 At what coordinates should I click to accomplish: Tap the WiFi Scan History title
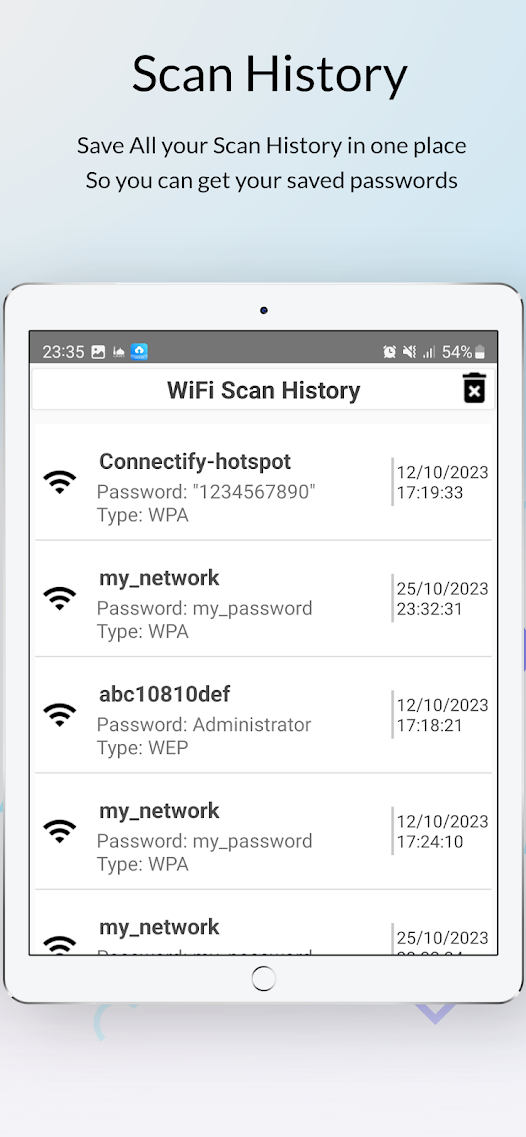263,390
